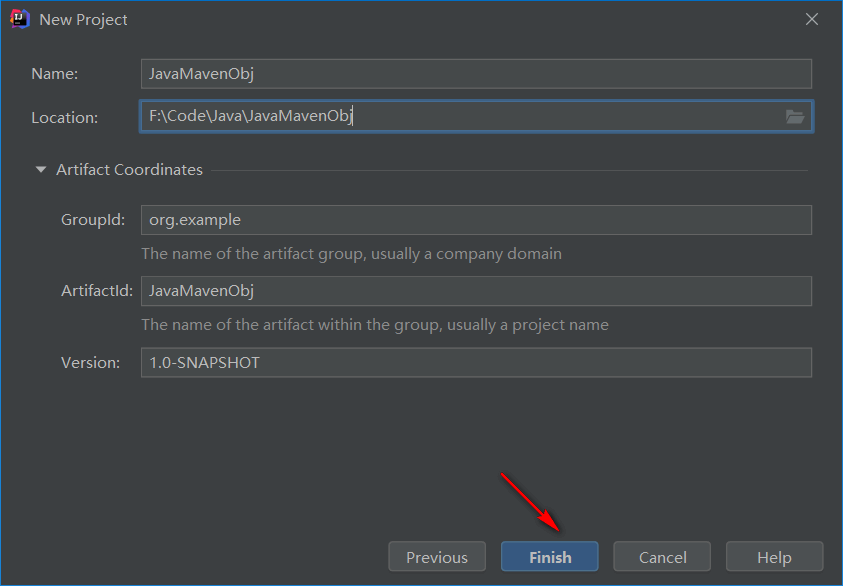Click the Artifact Coordinates disclosure arrow
This screenshot has width=843, height=586.
tap(40, 169)
